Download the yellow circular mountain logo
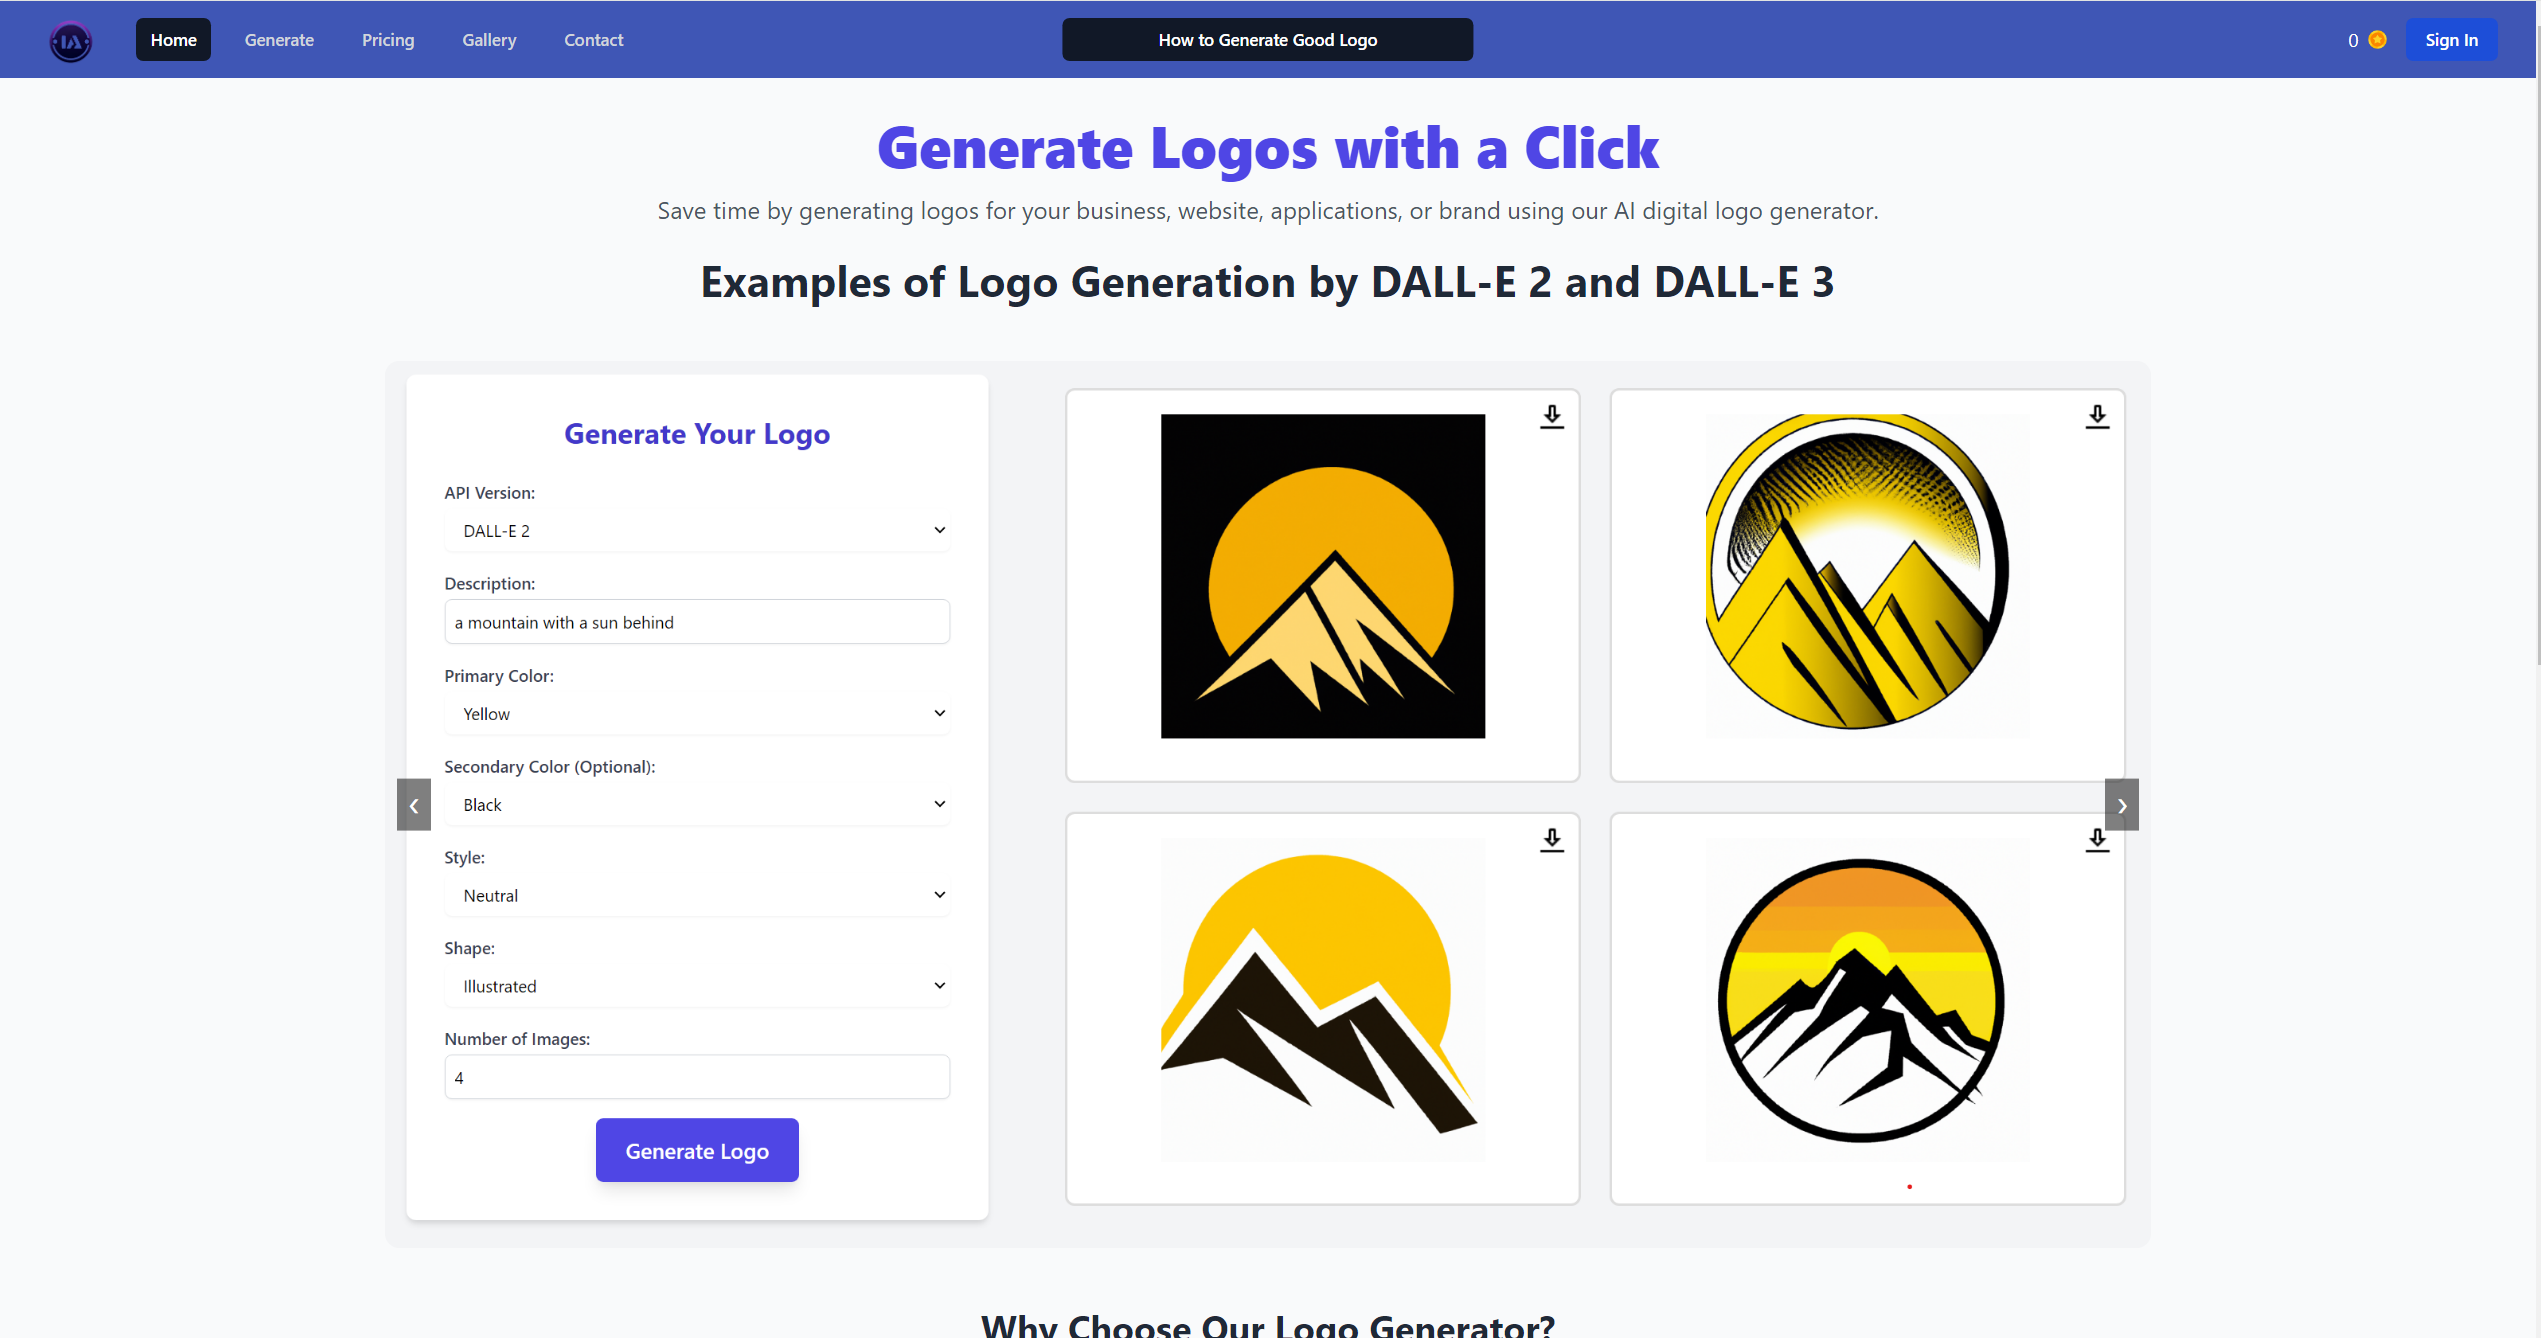 2097,417
